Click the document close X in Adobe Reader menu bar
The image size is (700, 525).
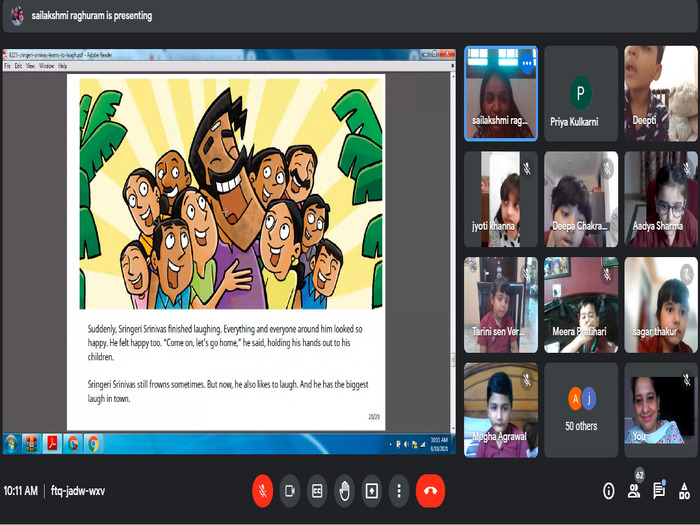(x=452, y=66)
